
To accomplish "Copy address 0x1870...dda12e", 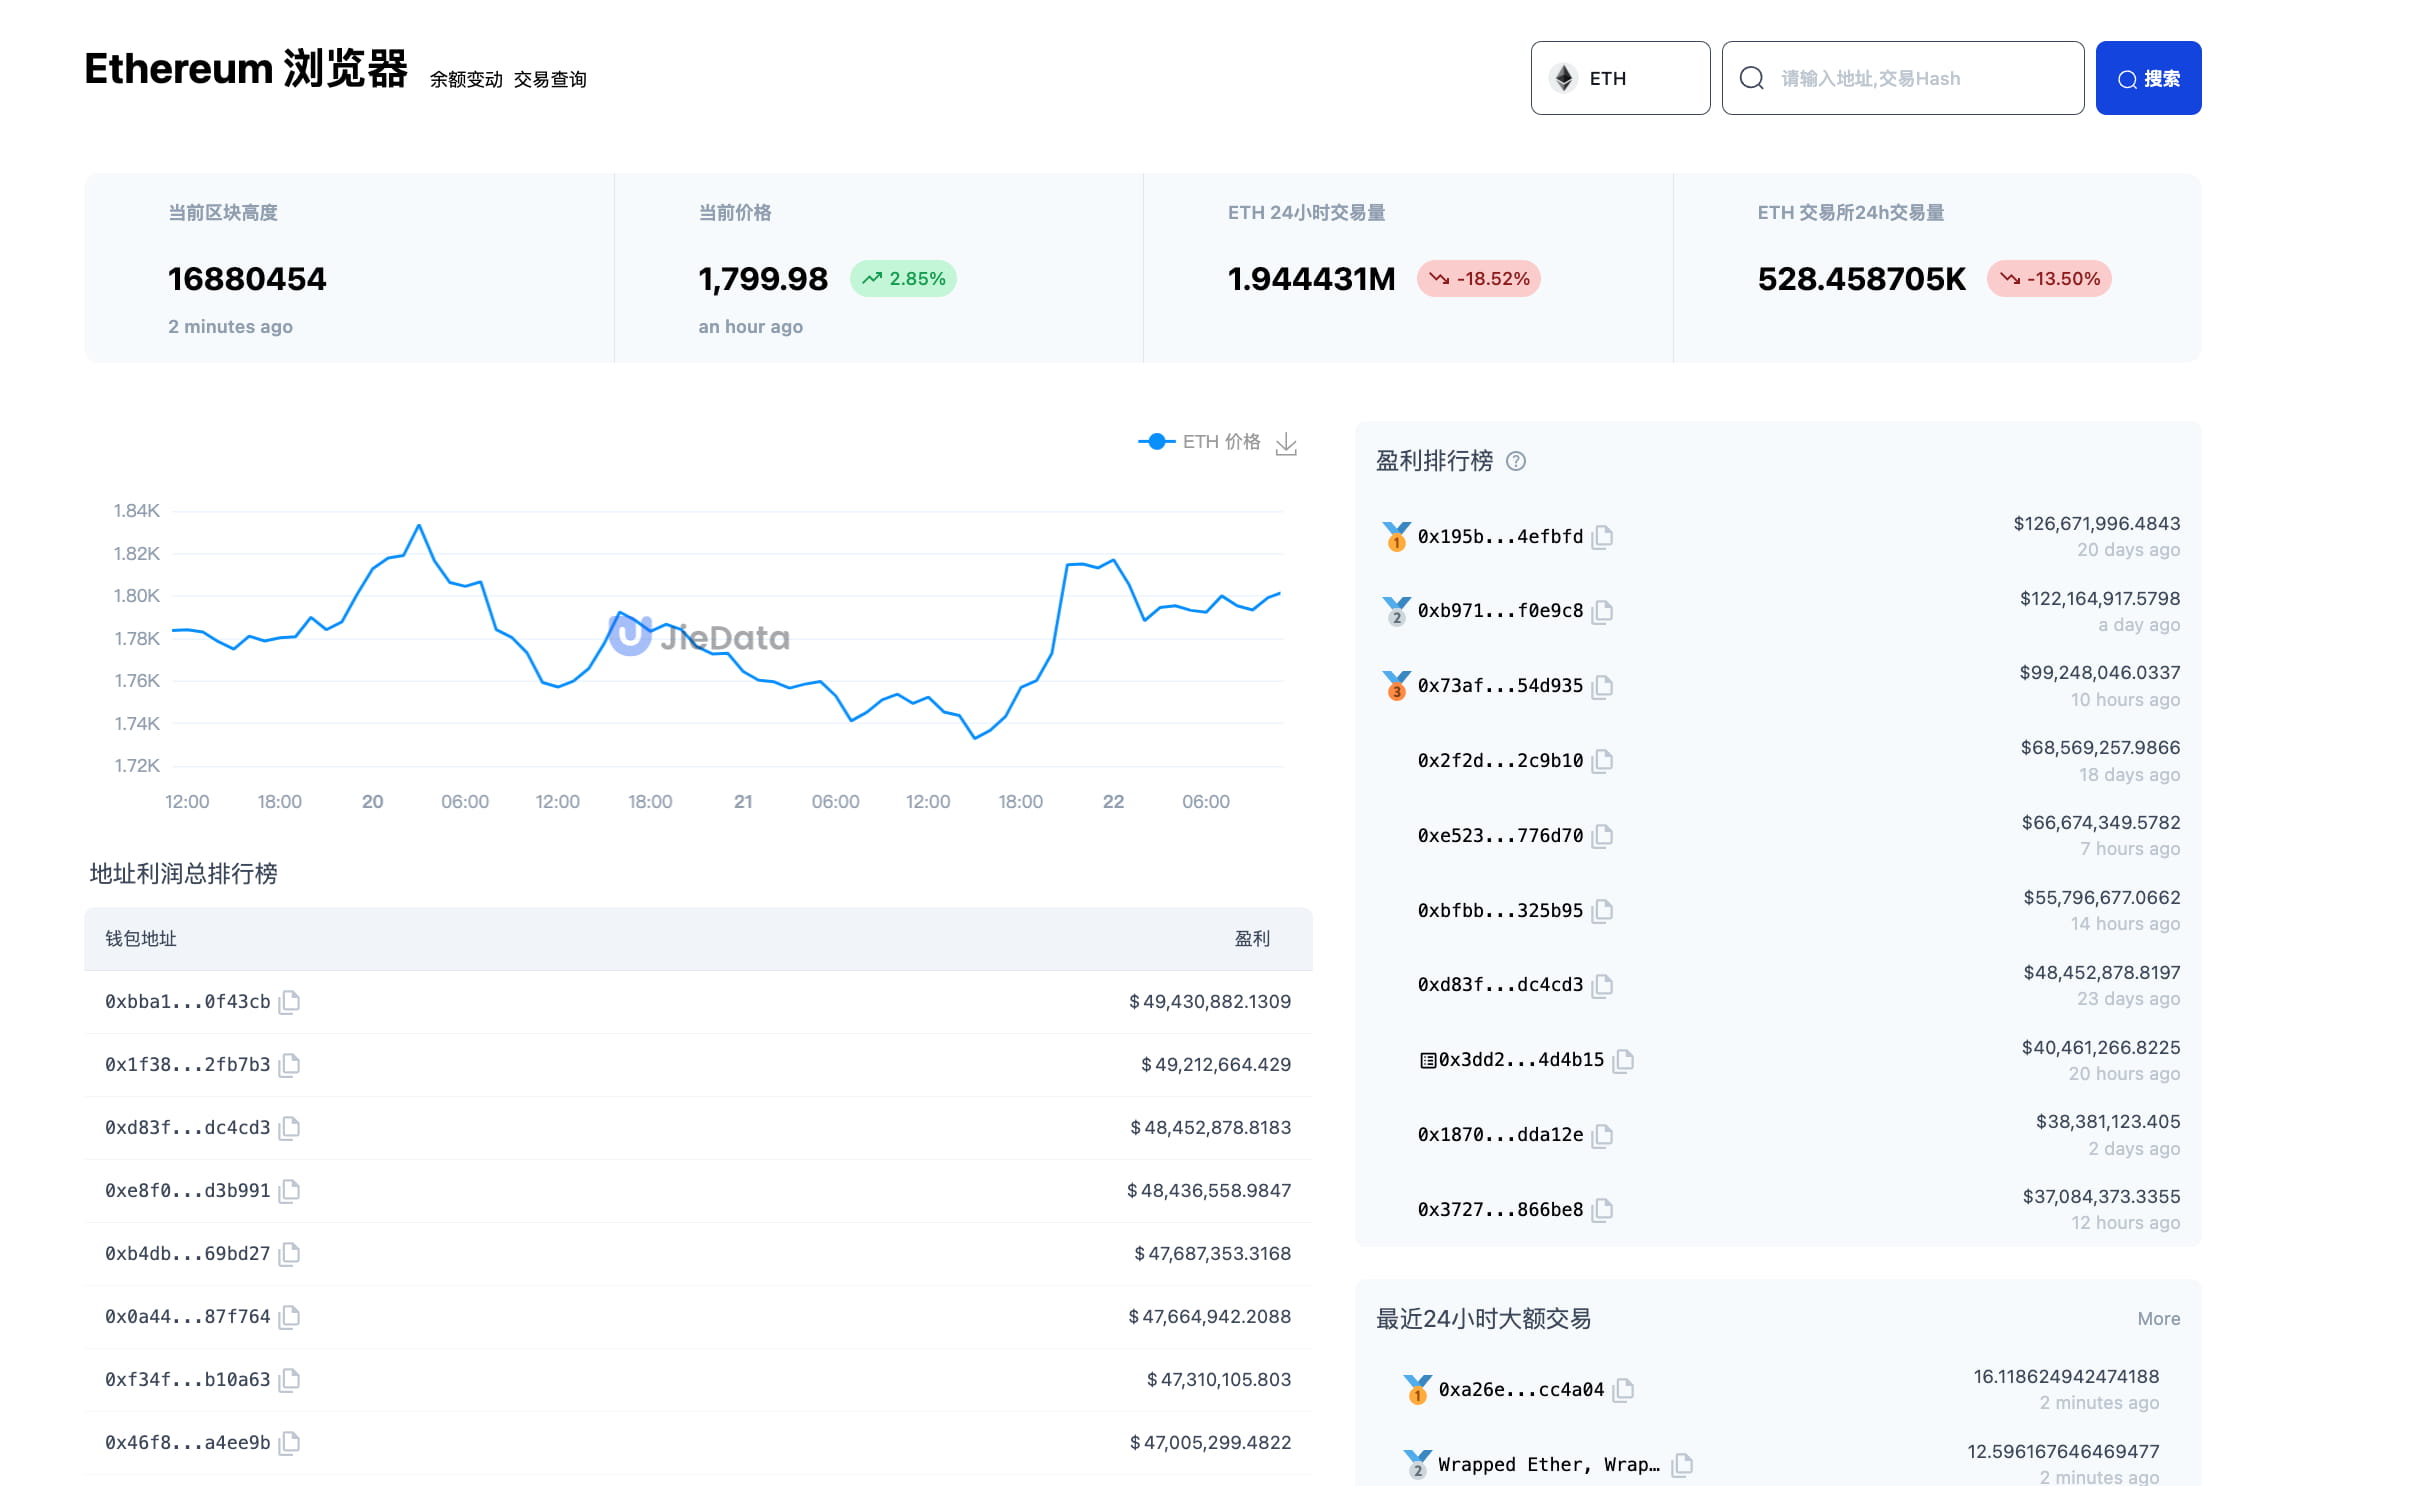I will pos(1602,1135).
